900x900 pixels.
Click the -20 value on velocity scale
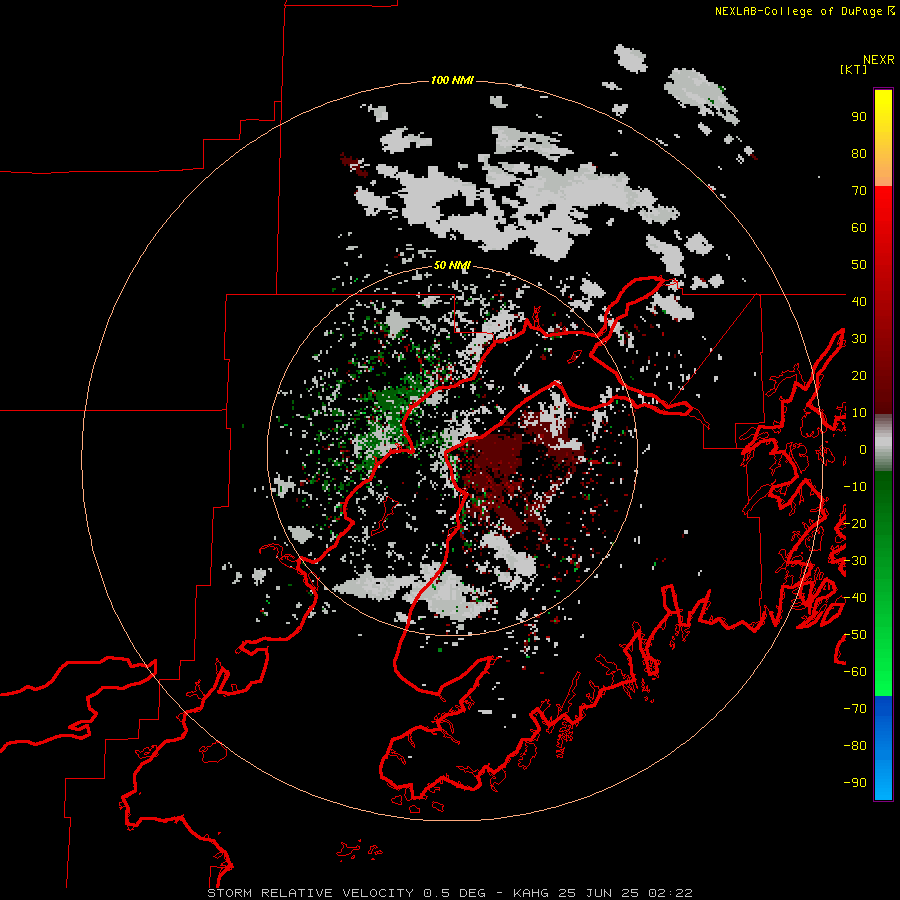click(855, 523)
